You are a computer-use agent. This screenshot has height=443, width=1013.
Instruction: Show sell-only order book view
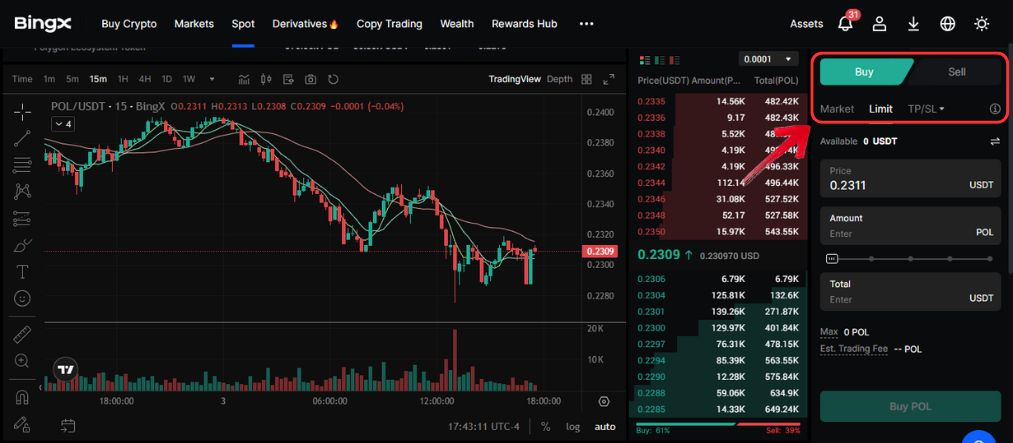[674, 60]
